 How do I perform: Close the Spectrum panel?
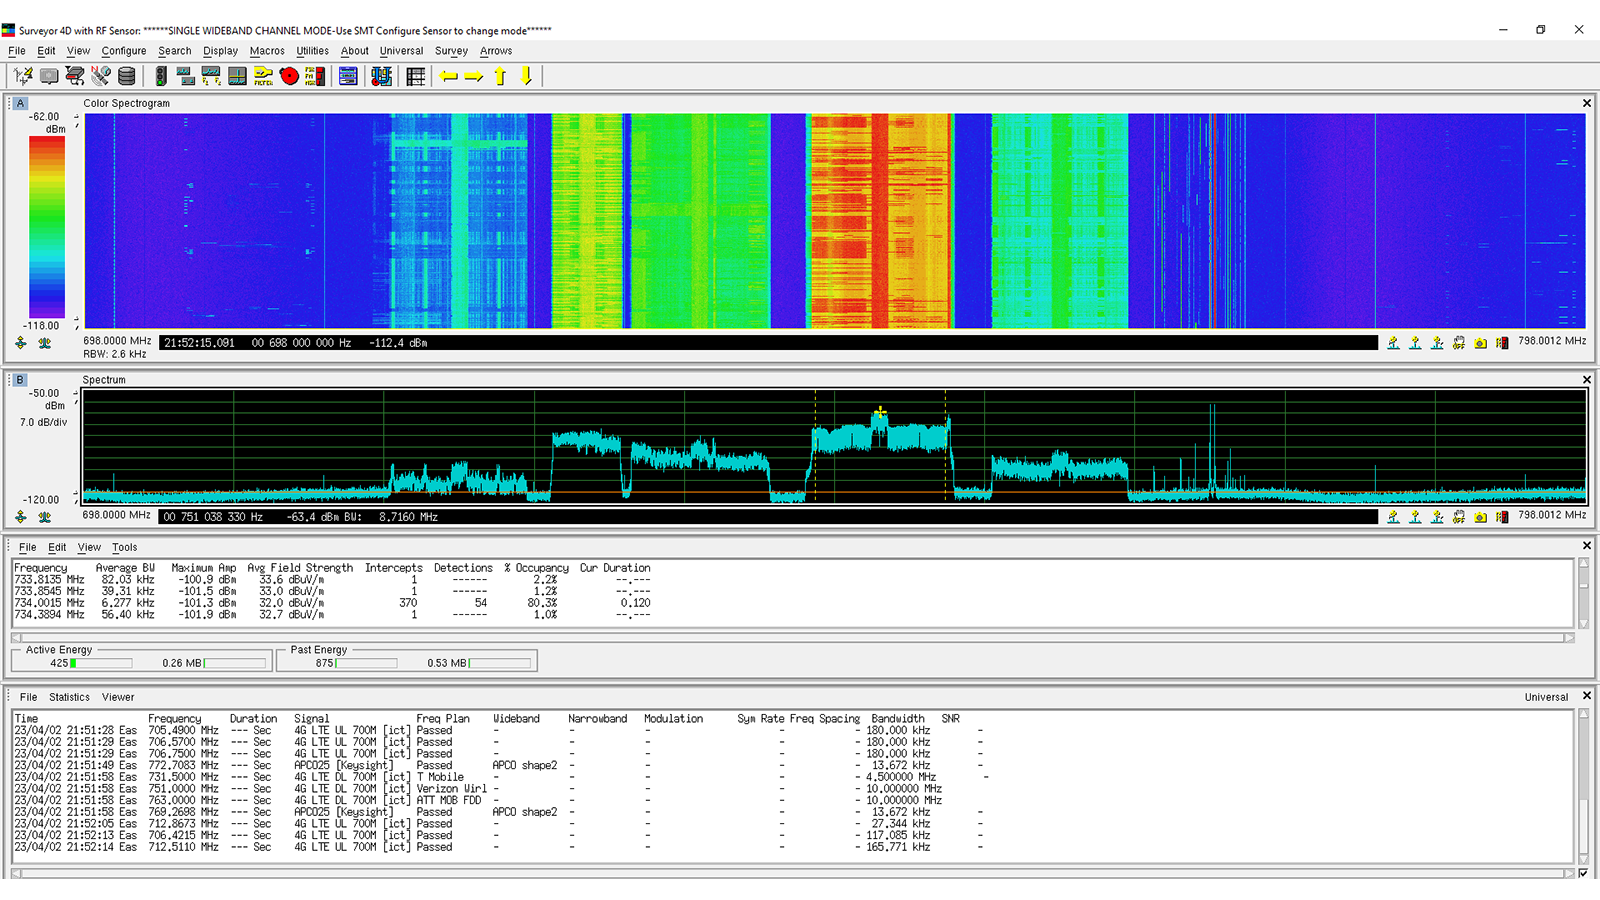point(1586,380)
